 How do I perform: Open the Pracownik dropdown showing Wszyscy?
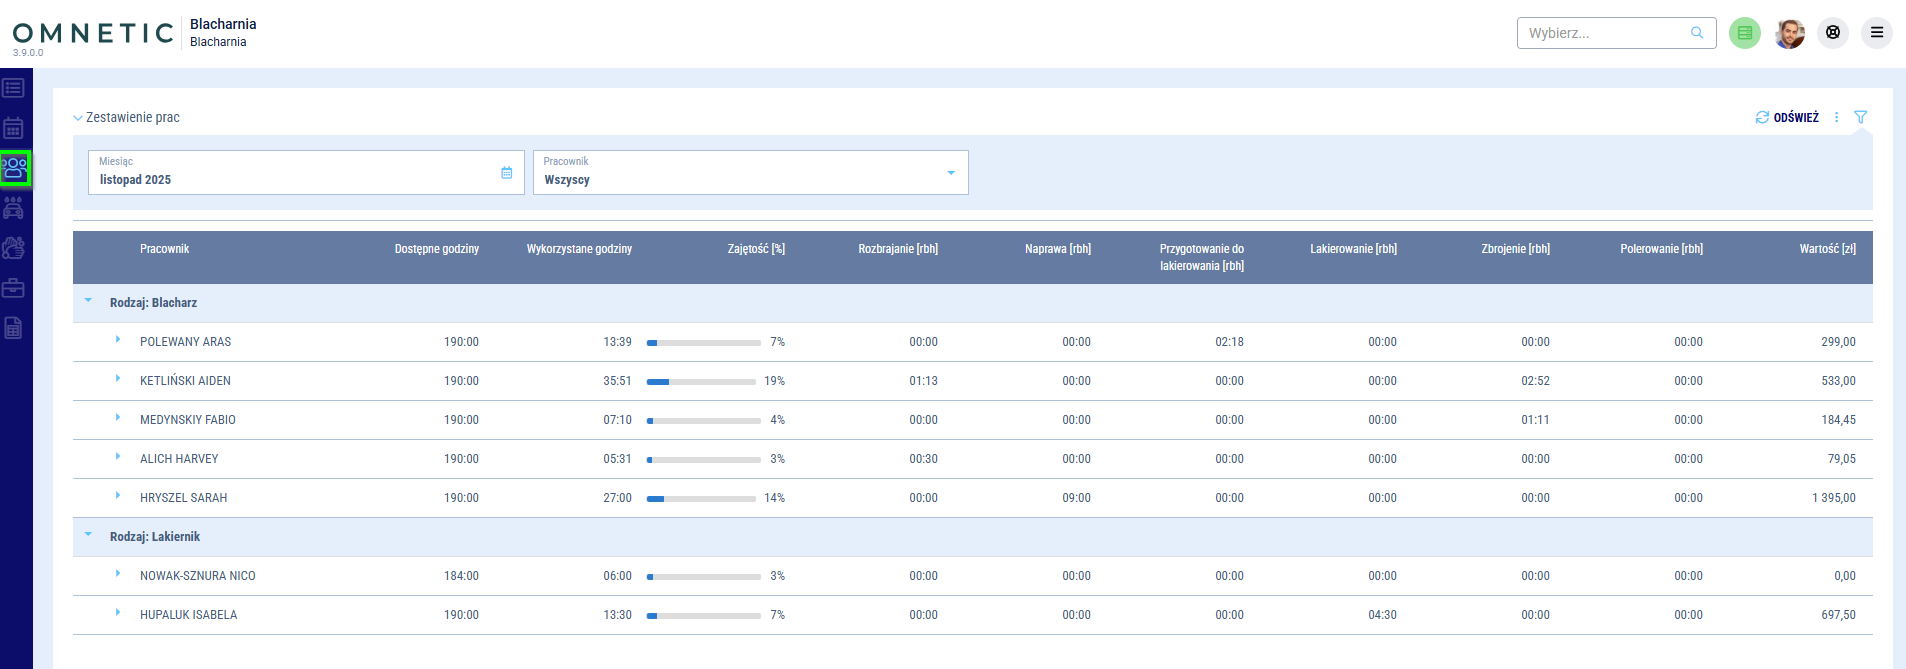pos(750,173)
